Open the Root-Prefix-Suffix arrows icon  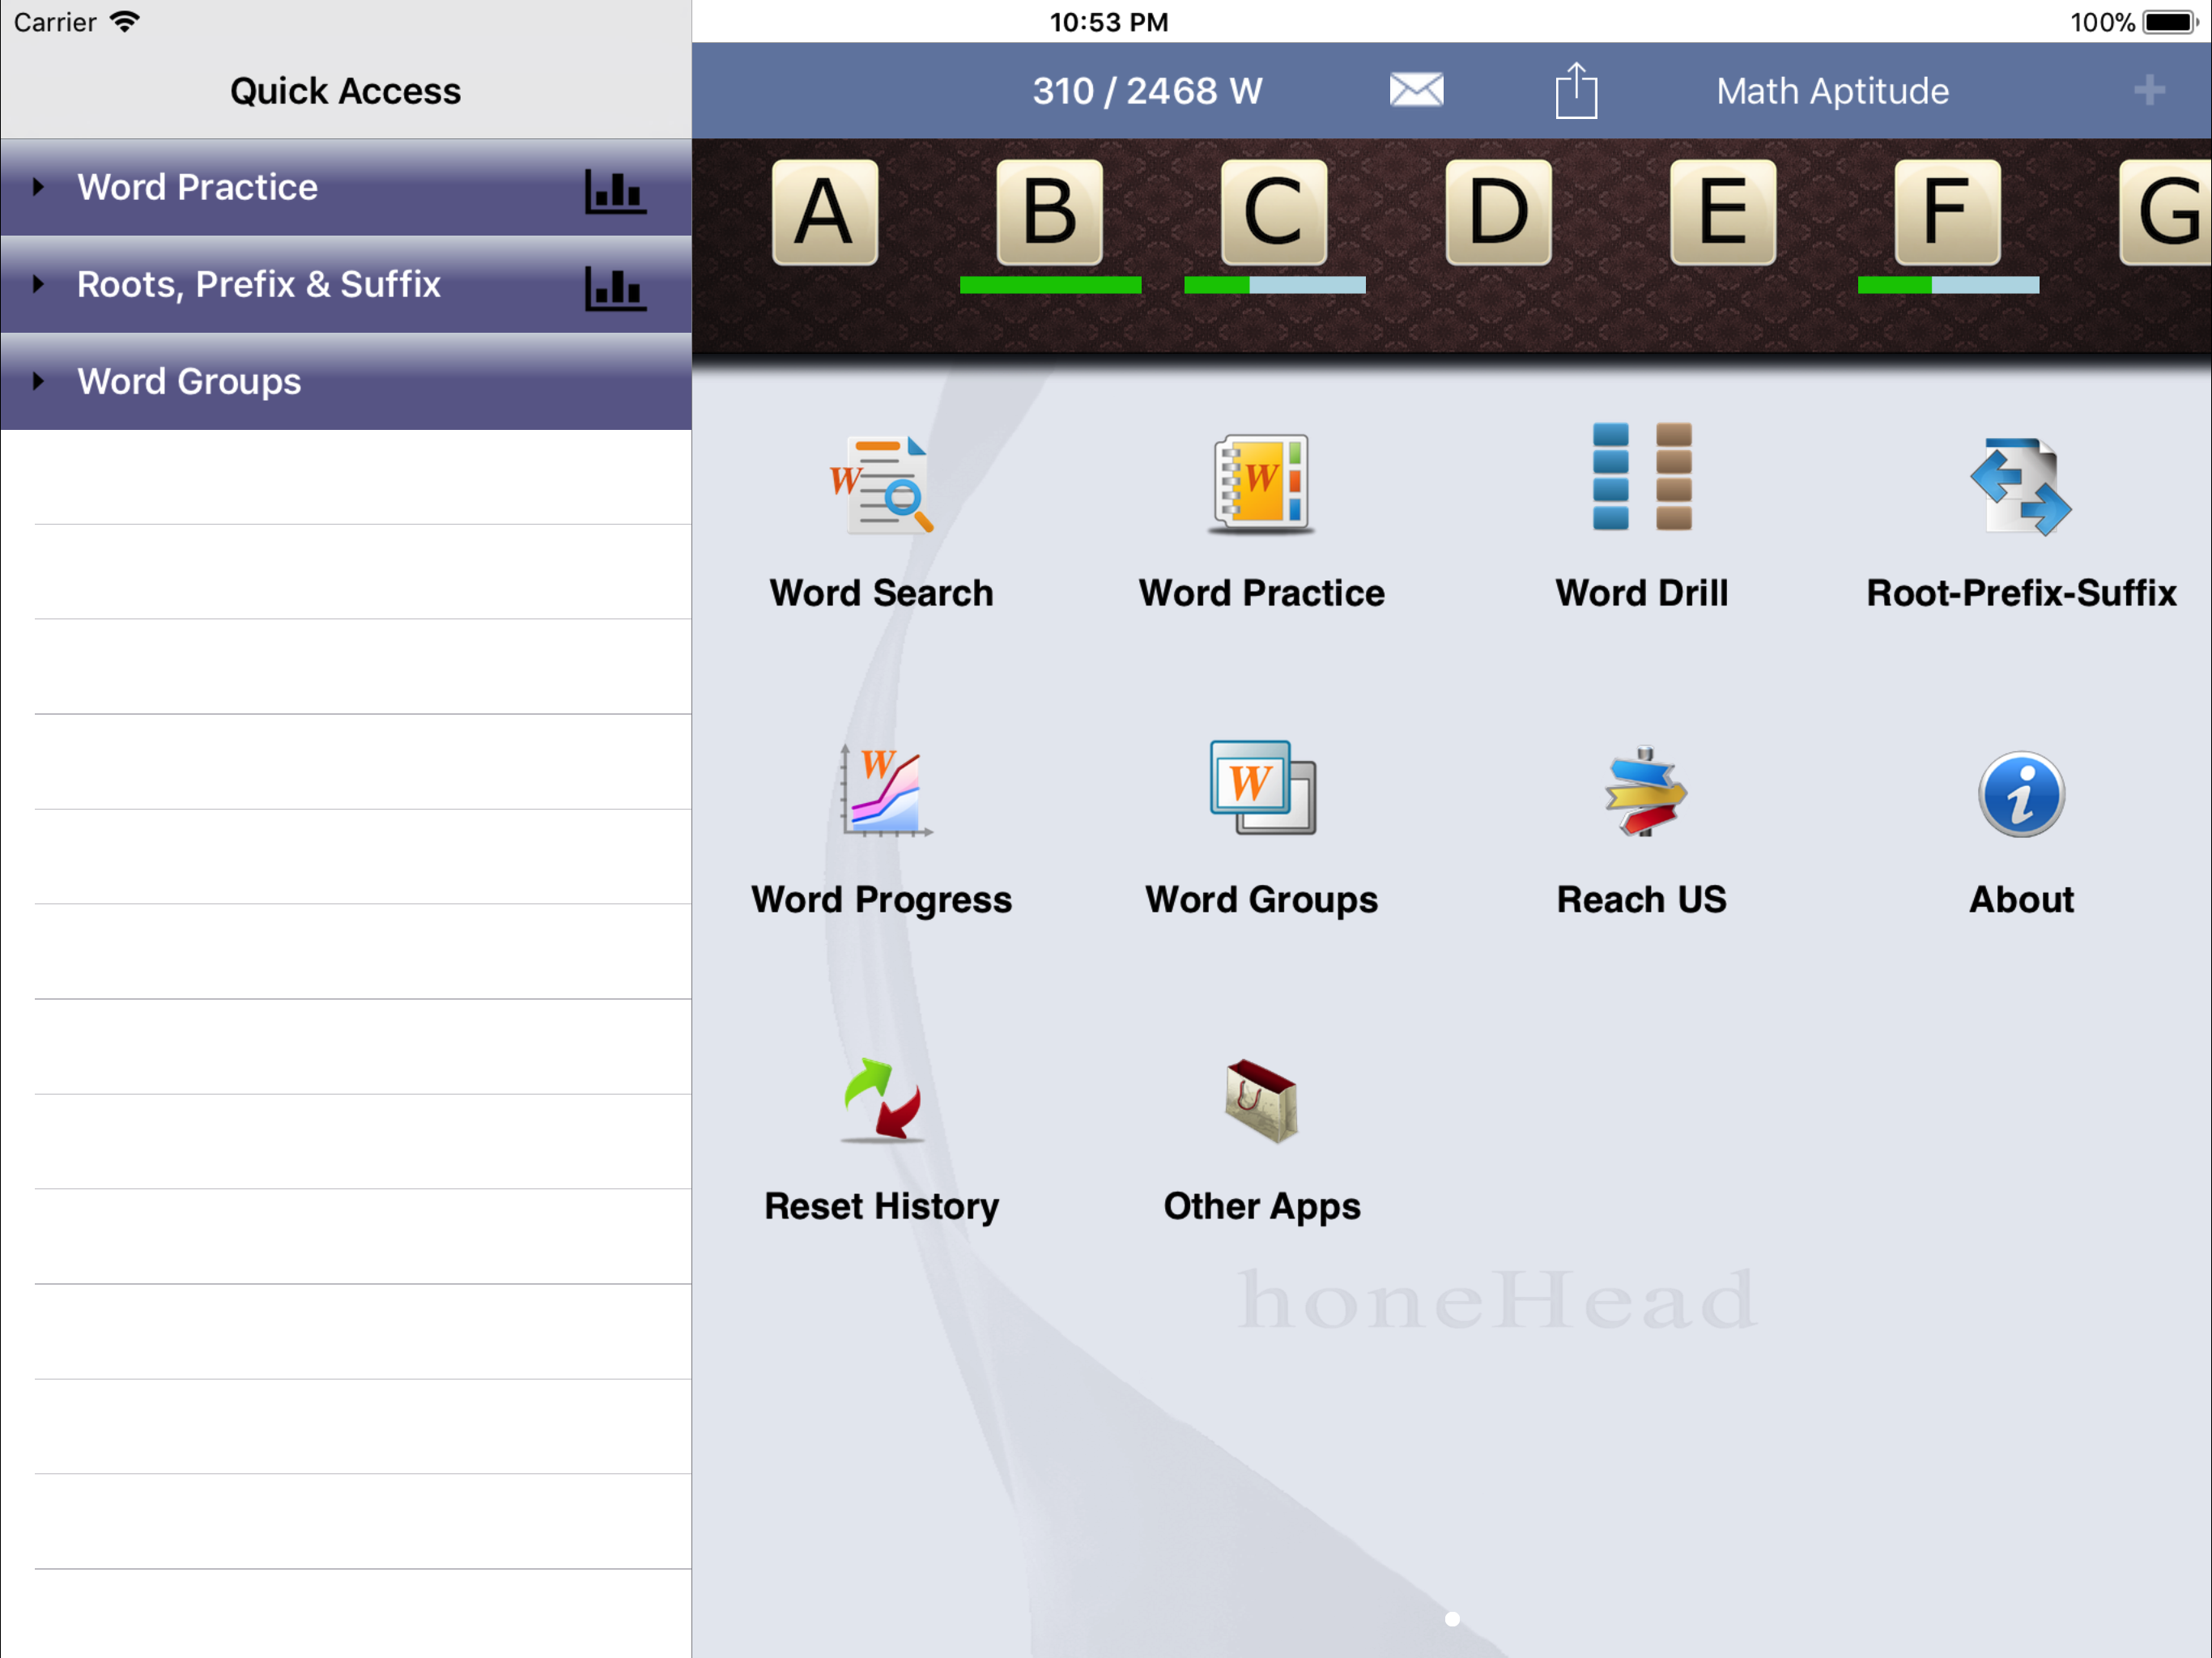(x=2020, y=487)
